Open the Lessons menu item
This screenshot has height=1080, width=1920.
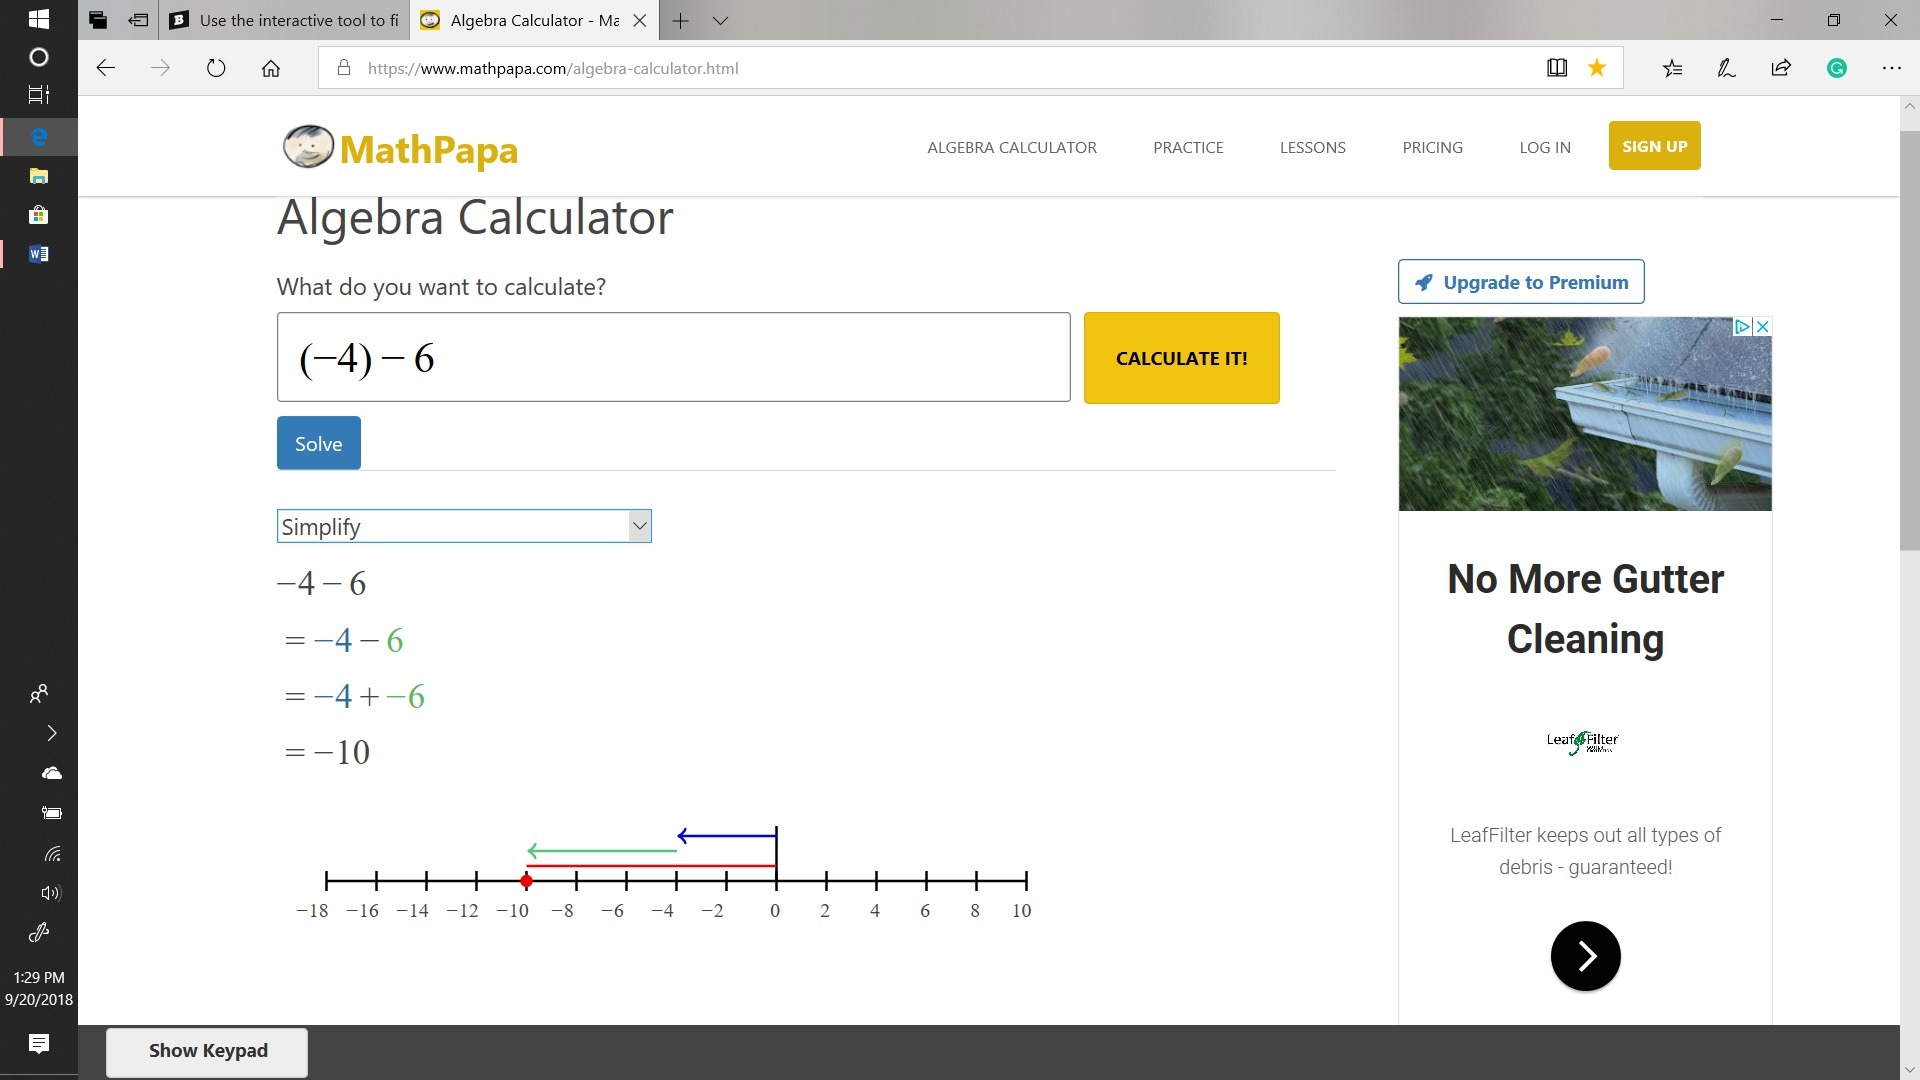click(1312, 147)
